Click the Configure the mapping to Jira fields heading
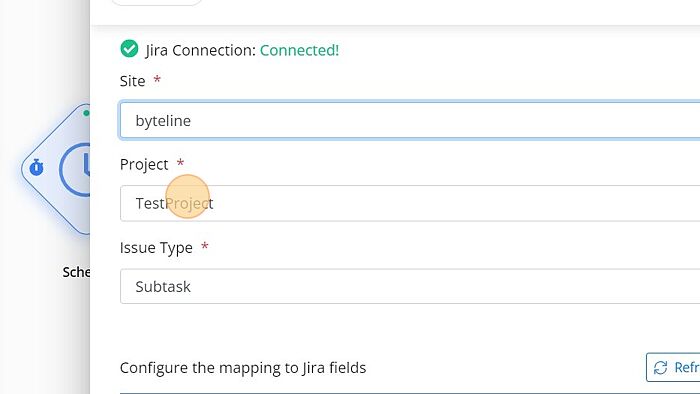The height and width of the screenshot is (394, 700). pyautogui.click(x=243, y=368)
